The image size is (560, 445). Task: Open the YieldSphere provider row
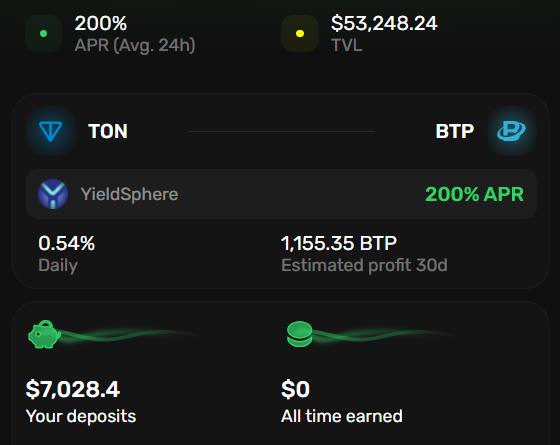tap(281, 194)
